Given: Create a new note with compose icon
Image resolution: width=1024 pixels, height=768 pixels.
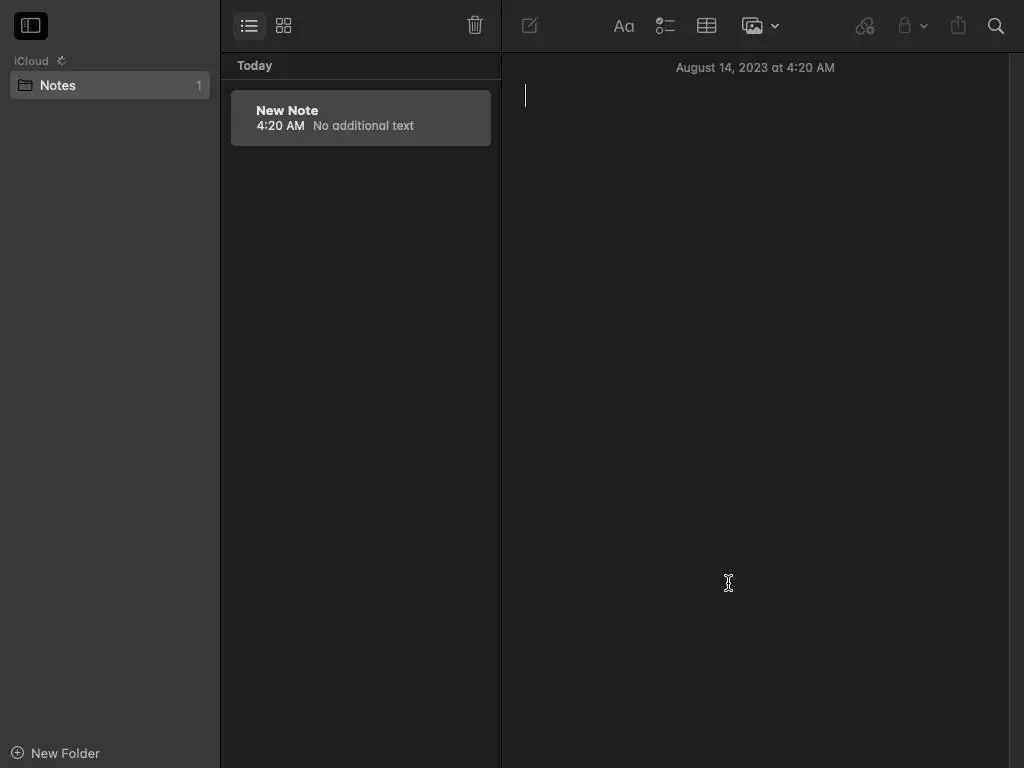Looking at the screenshot, I should 530,25.
